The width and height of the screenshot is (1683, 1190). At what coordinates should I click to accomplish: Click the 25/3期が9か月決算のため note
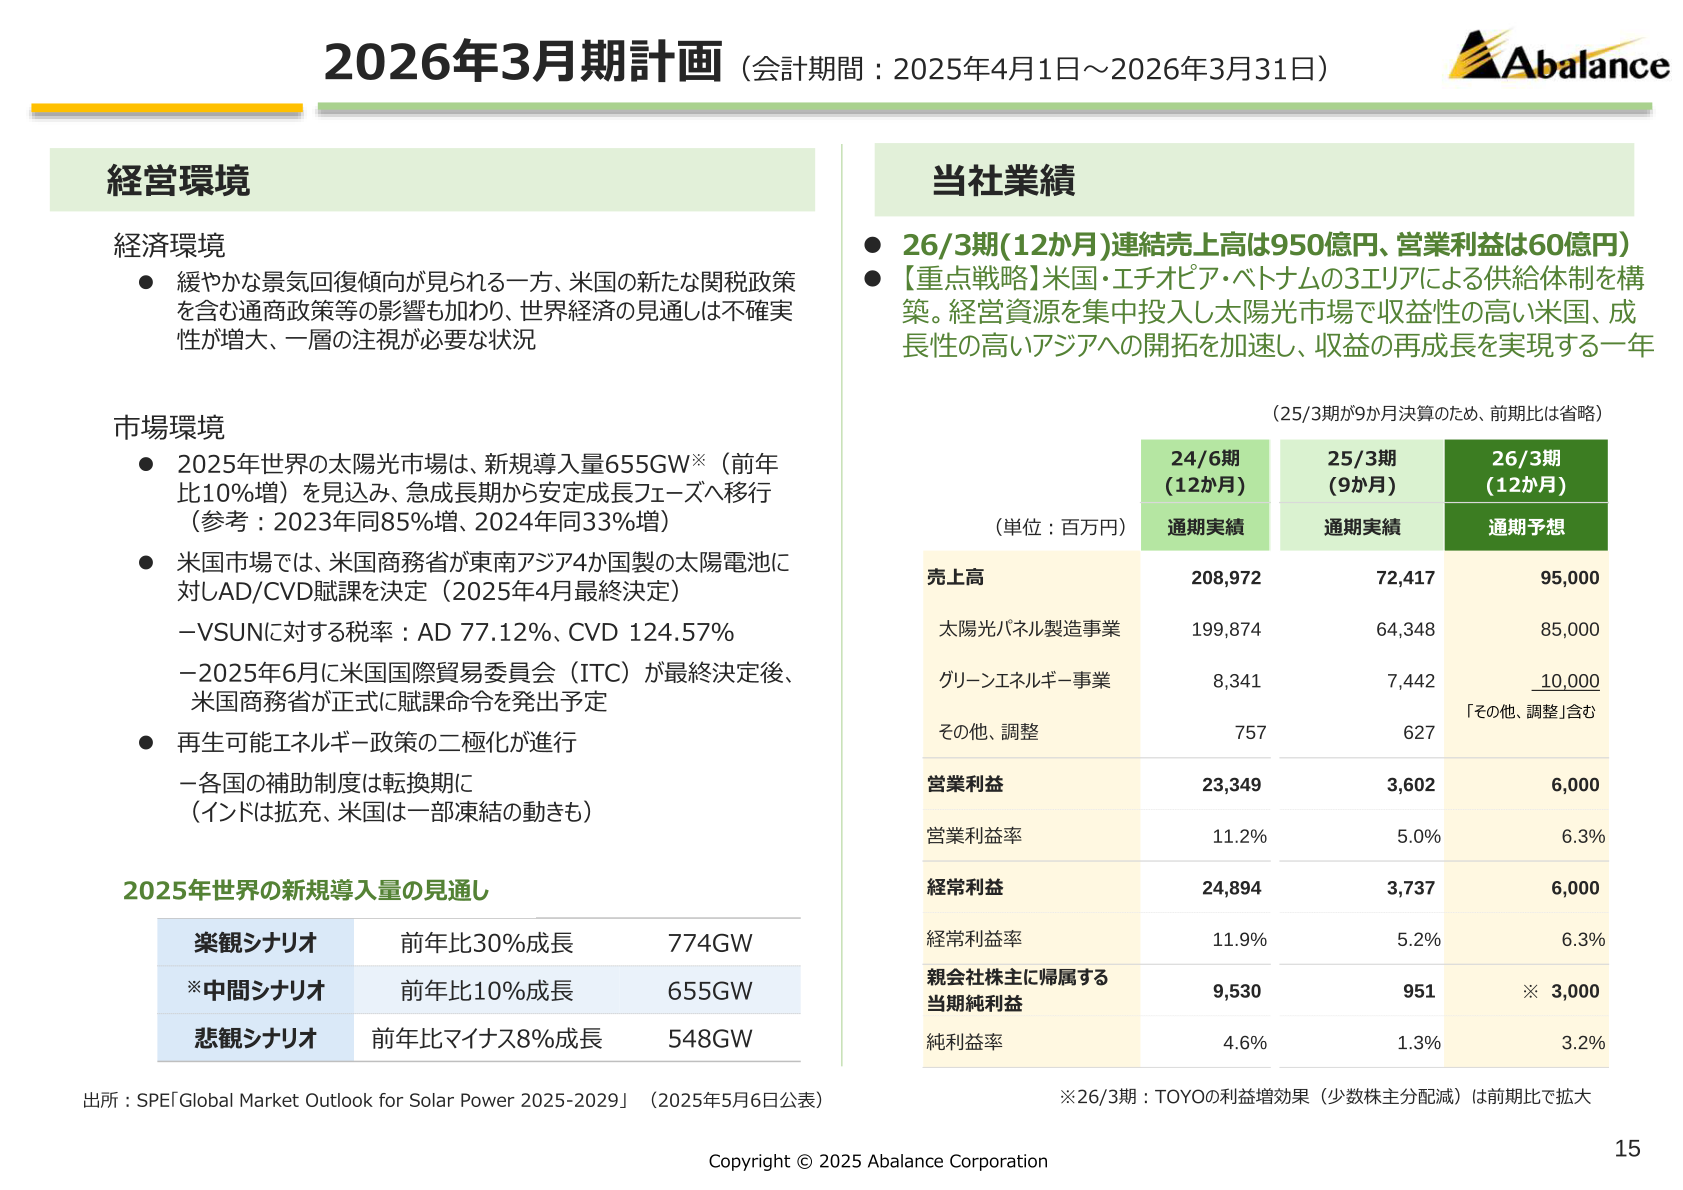[1437, 413]
